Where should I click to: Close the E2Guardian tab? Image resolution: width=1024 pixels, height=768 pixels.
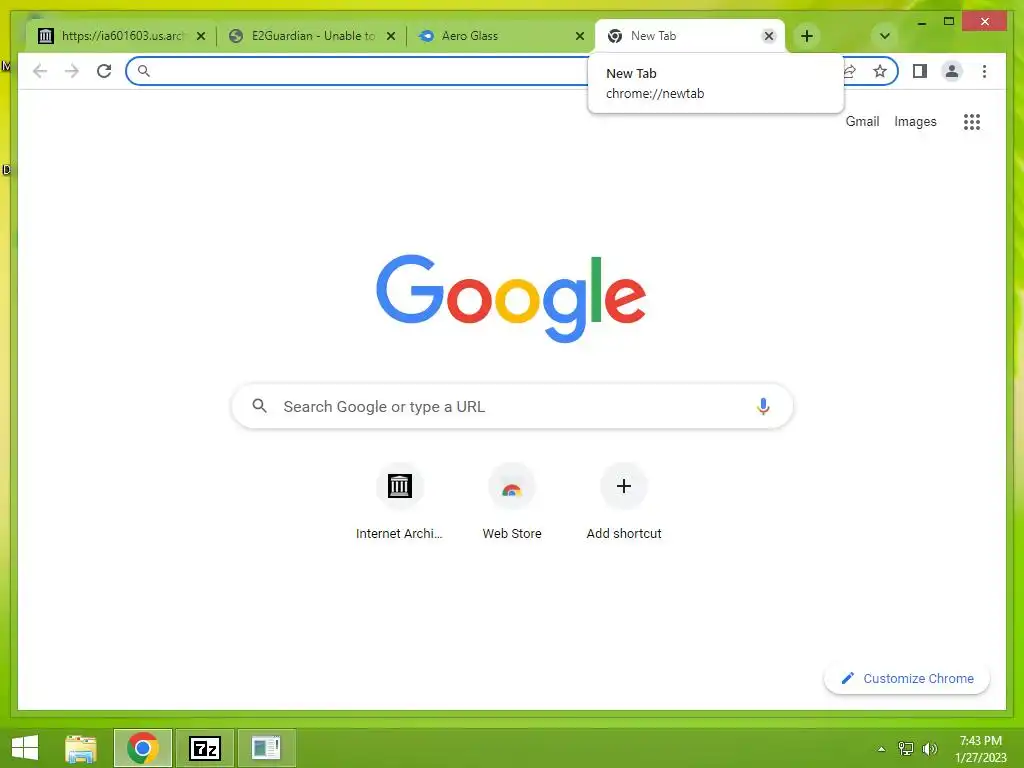click(x=391, y=36)
